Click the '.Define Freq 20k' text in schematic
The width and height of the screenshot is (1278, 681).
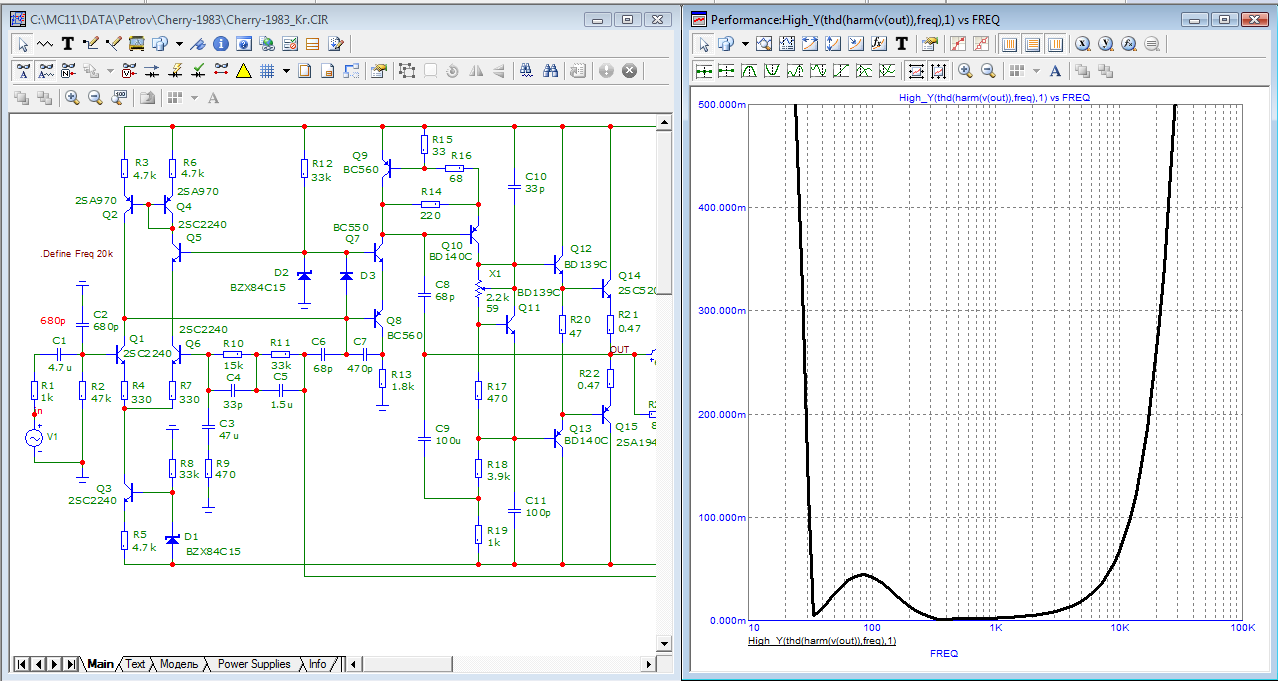(x=76, y=254)
